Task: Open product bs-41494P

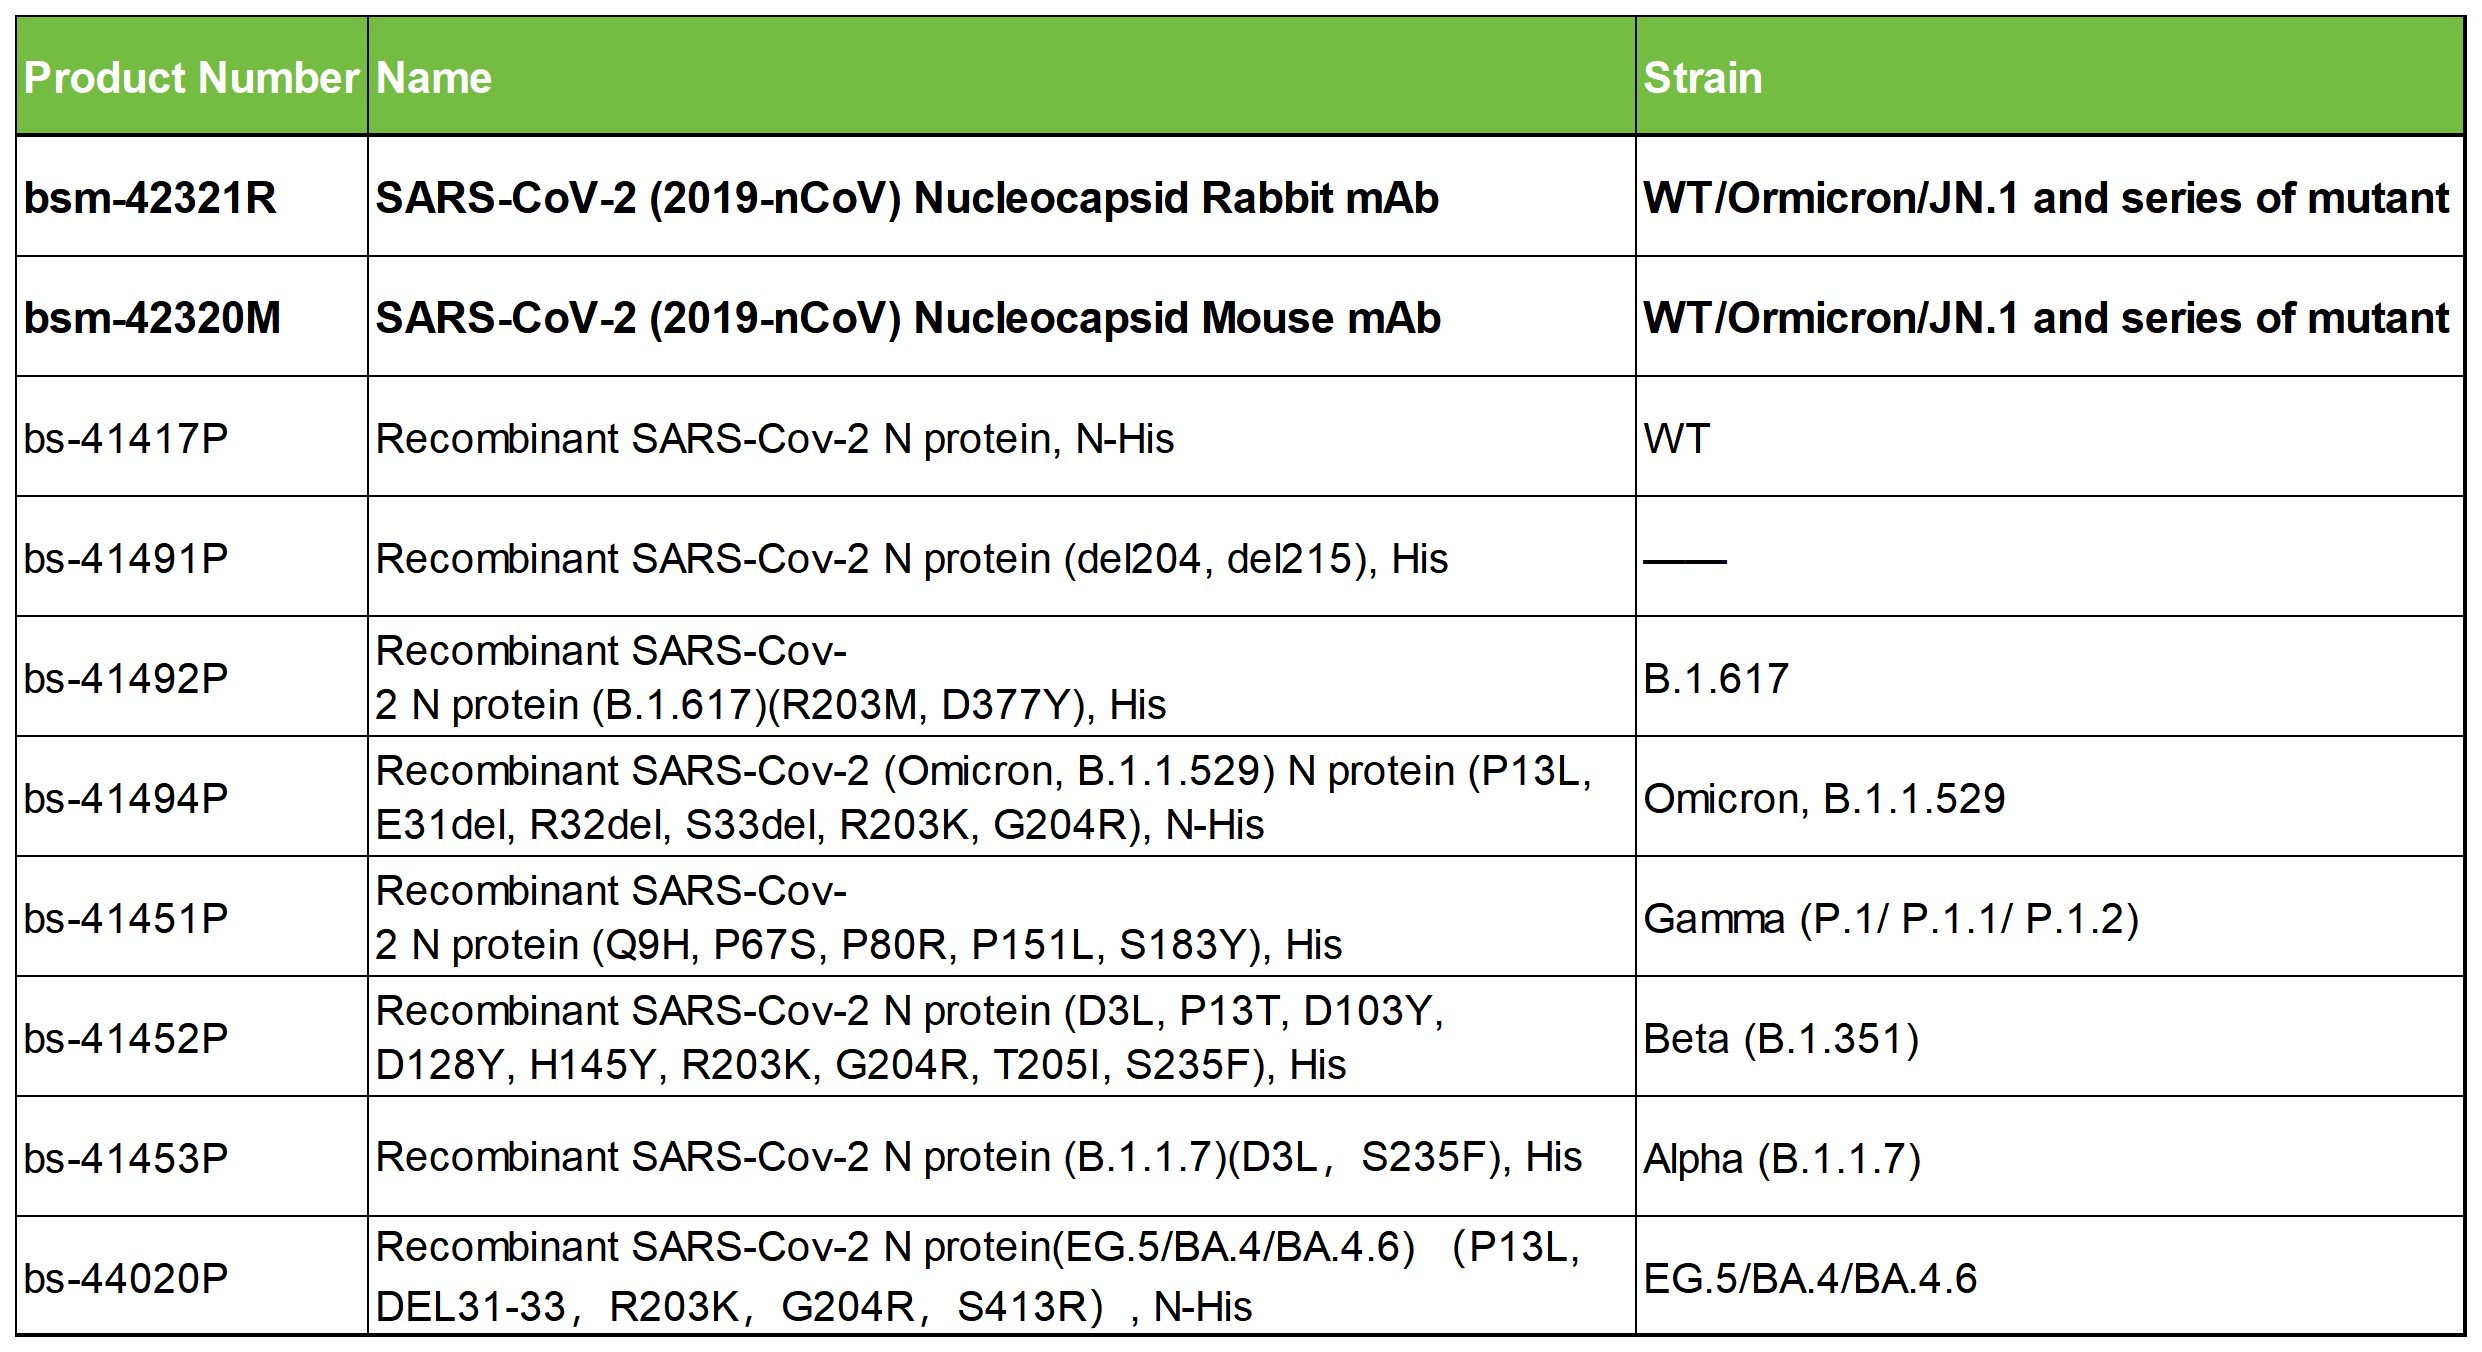Action: coord(126,798)
